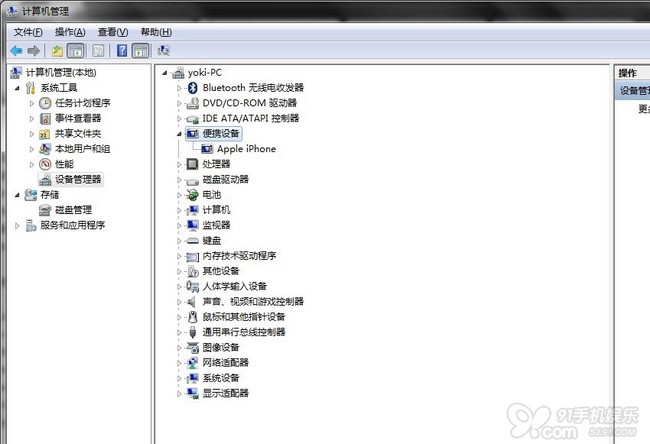The width and height of the screenshot is (650, 444).
Task: Click the 网络适配器 icon
Action: pos(192,363)
